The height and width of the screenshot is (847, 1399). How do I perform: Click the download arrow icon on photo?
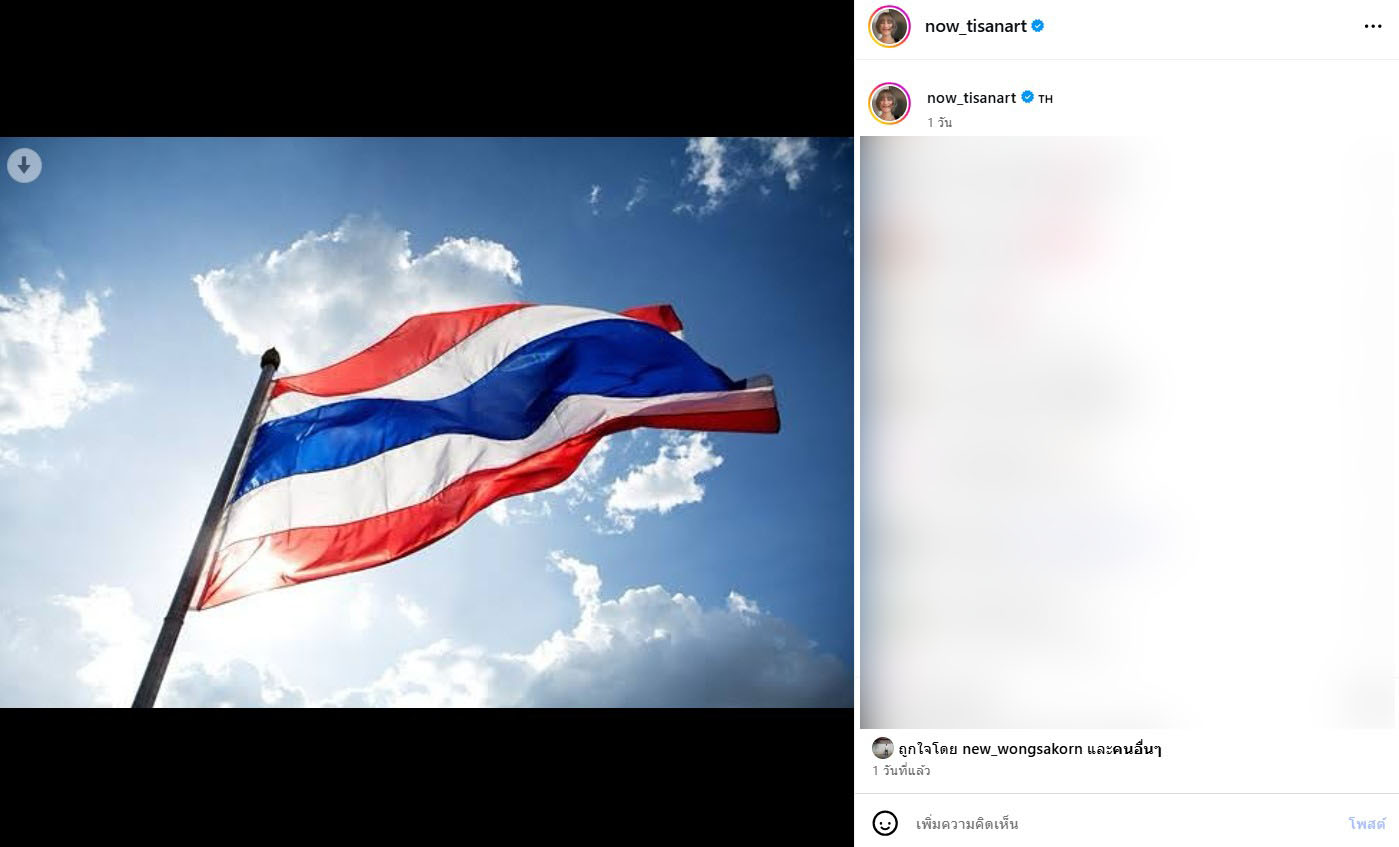24,165
